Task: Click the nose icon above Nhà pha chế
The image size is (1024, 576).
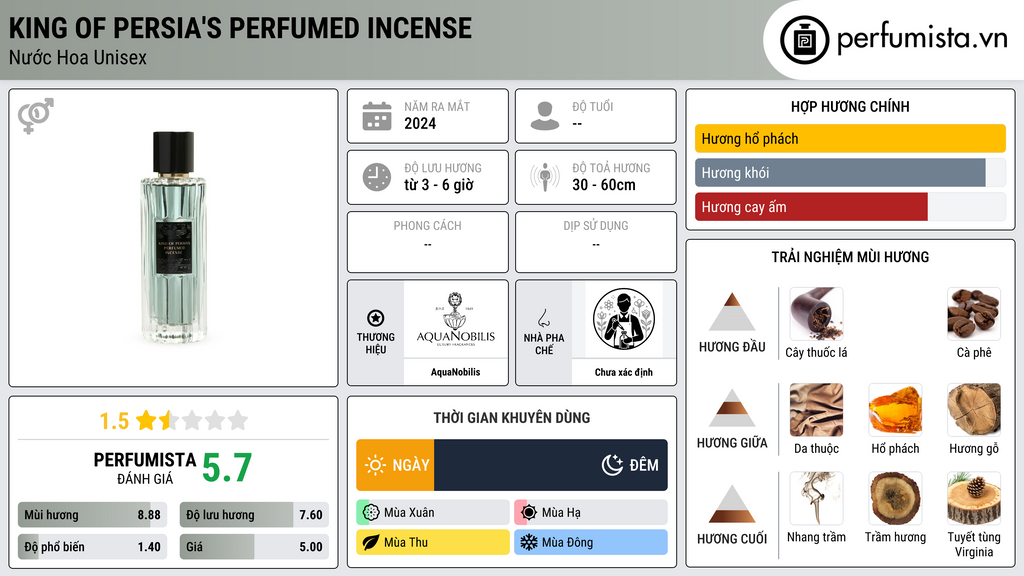Action: click(x=543, y=318)
